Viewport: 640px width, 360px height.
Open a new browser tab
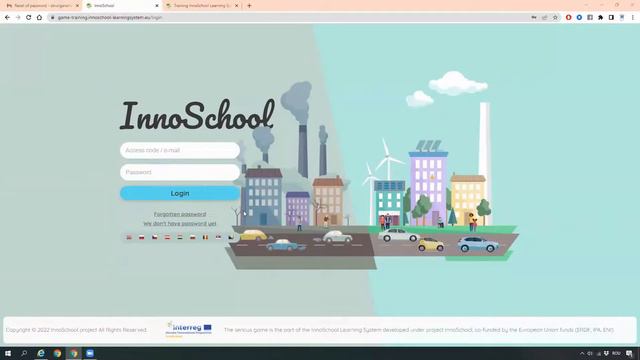[249, 6]
